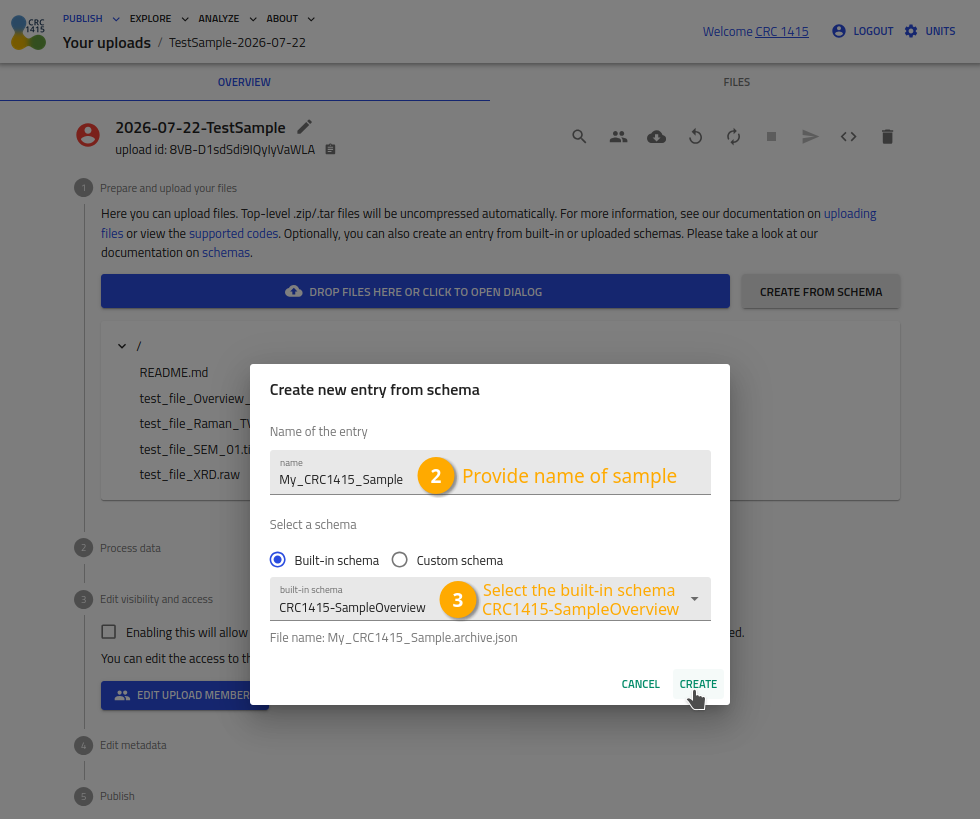
Task: Click CREATE FROM SCHEMA button
Action: [821, 292]
